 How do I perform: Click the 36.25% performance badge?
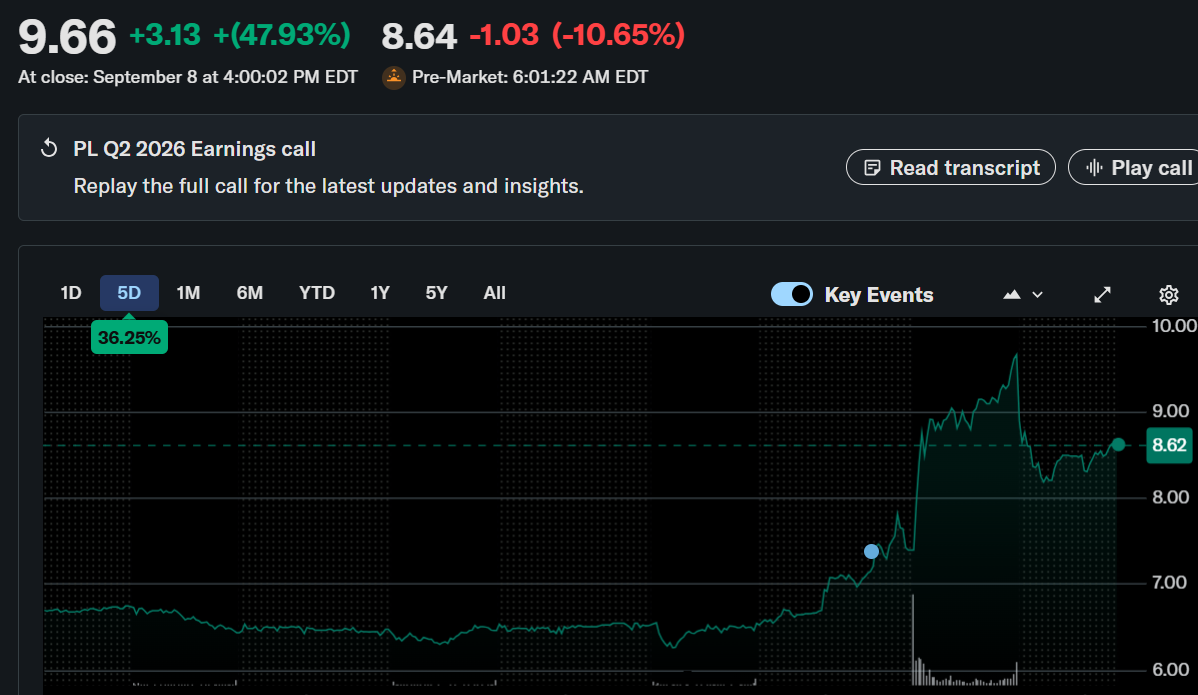pyautogui.click(x=129, y=338)
